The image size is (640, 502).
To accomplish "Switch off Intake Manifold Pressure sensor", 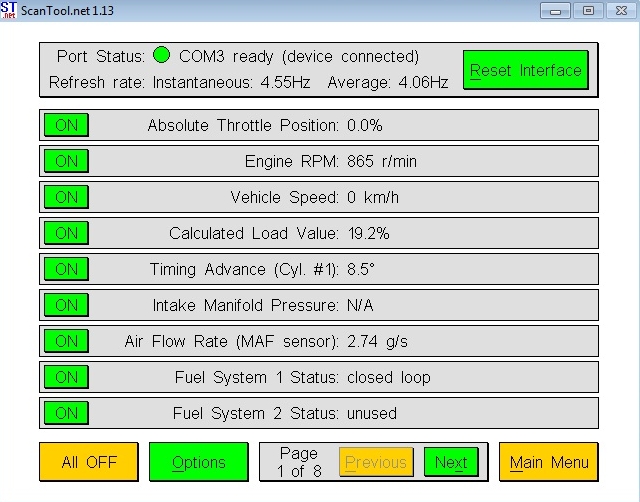I will tap(66, 305).
